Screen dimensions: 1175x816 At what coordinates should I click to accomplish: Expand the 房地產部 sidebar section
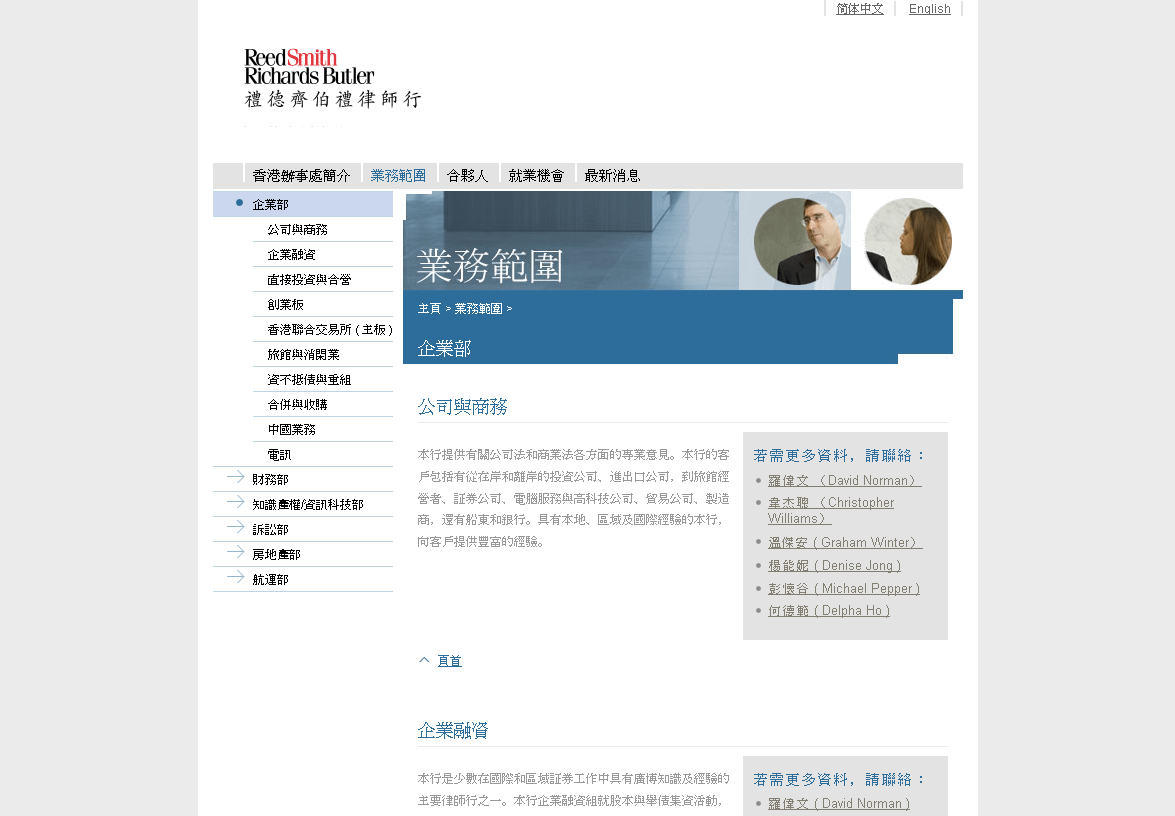tap(276, 554)
